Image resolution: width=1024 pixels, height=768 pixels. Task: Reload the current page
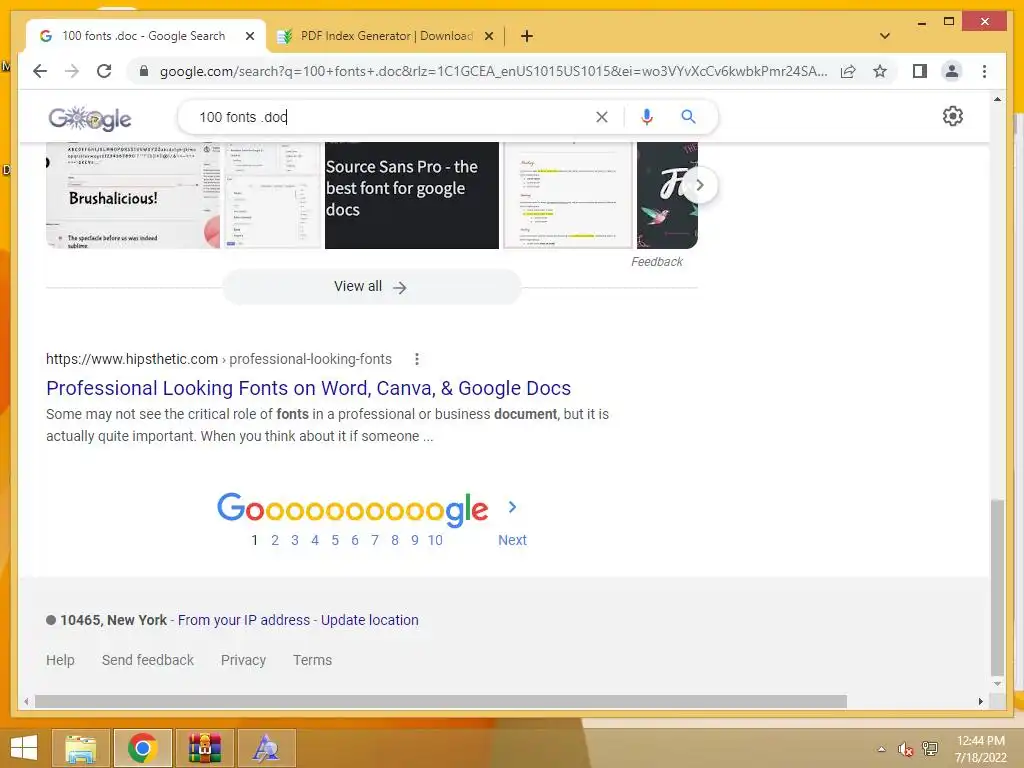[x=104, y=71]
